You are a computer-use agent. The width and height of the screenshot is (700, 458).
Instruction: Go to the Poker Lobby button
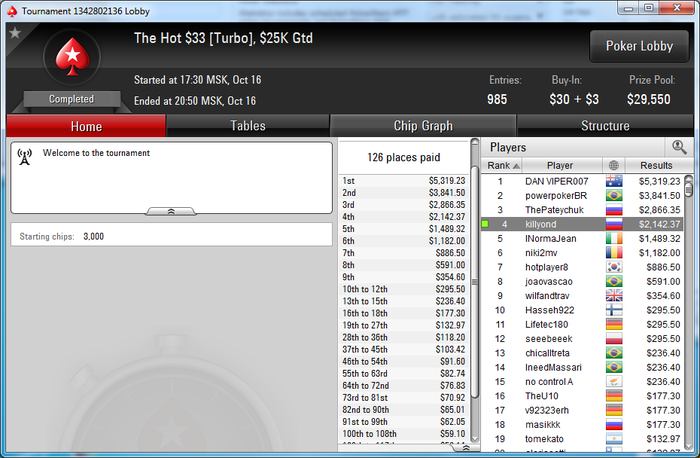[639, 46]
